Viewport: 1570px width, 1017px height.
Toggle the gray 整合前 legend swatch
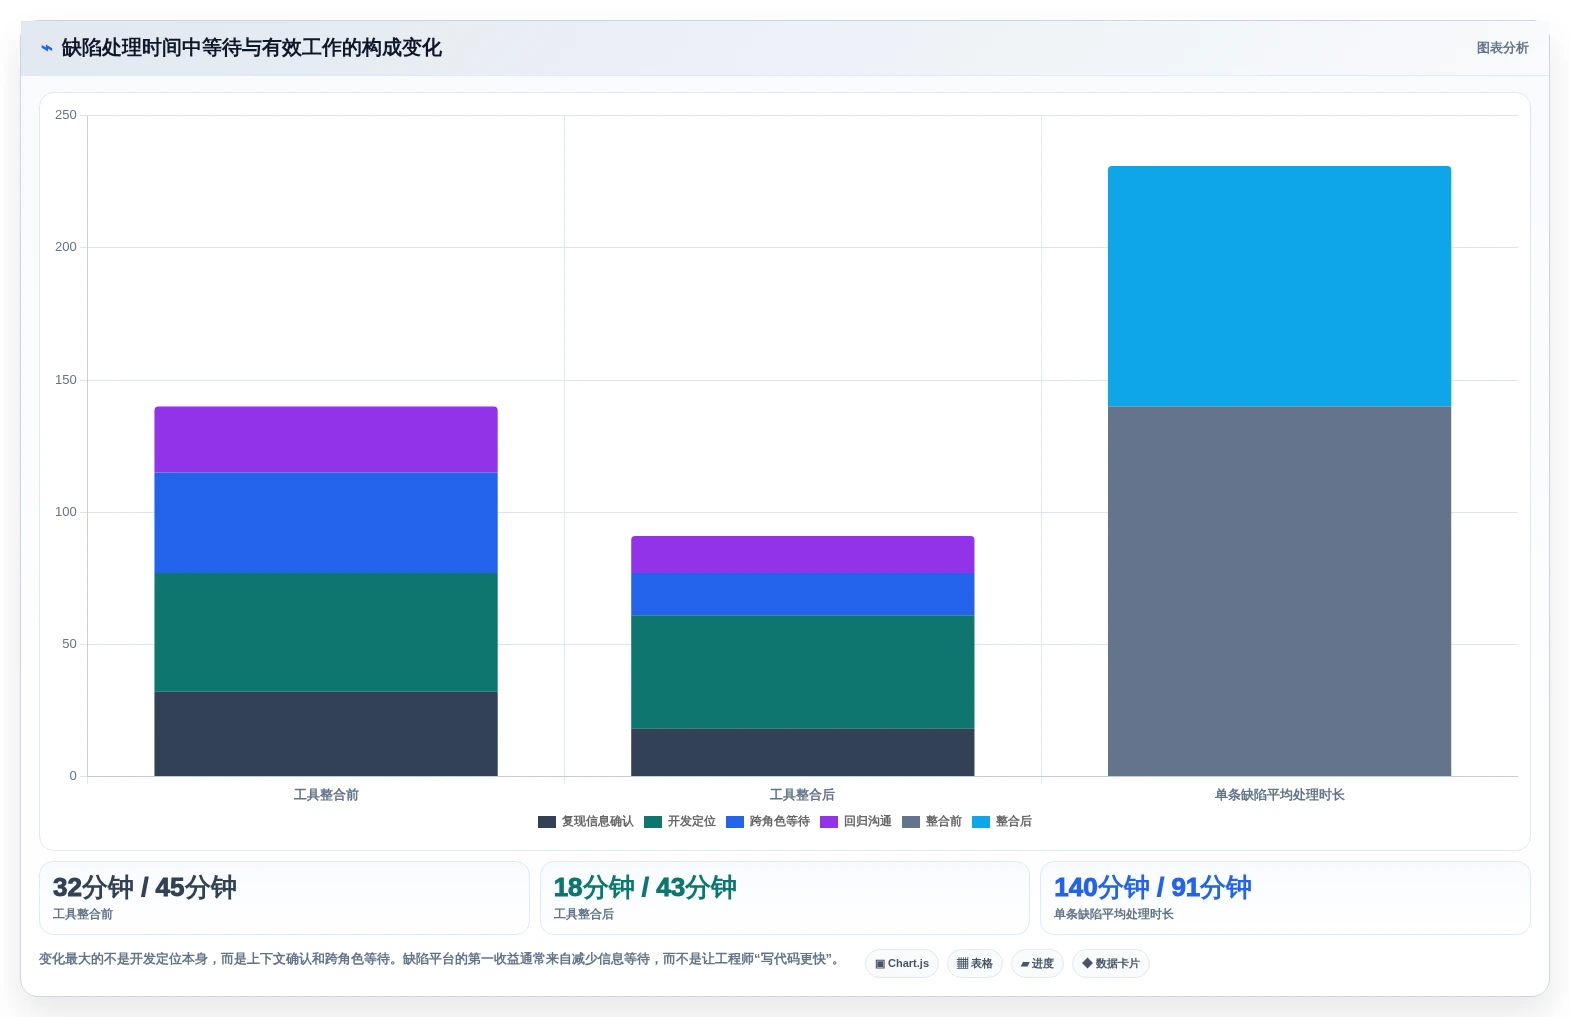tap(911, 822)
